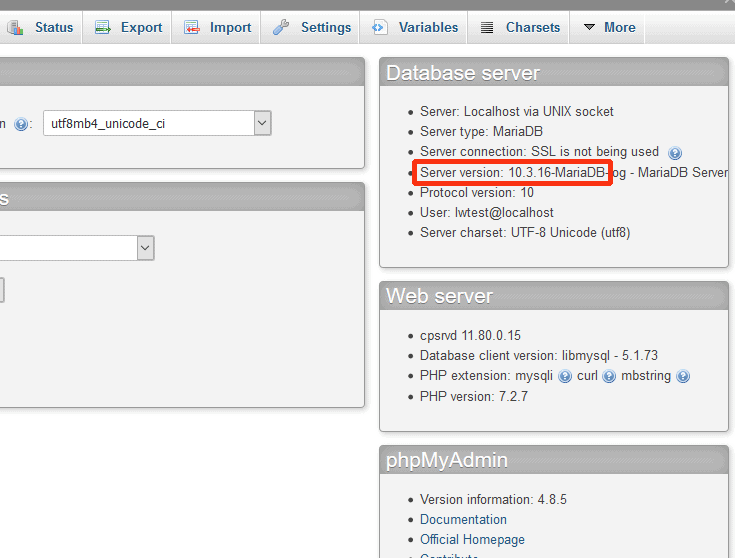Click the More dropdown triangle icon
The height and width of the screenshot is (558, 735).
tap(589, 27)
